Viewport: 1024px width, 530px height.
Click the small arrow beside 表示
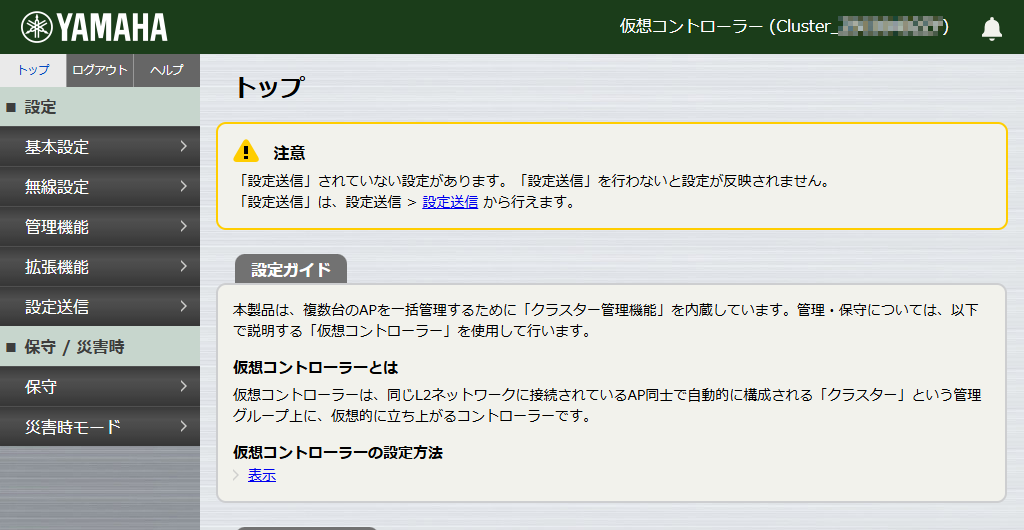[x=237, y=476]
